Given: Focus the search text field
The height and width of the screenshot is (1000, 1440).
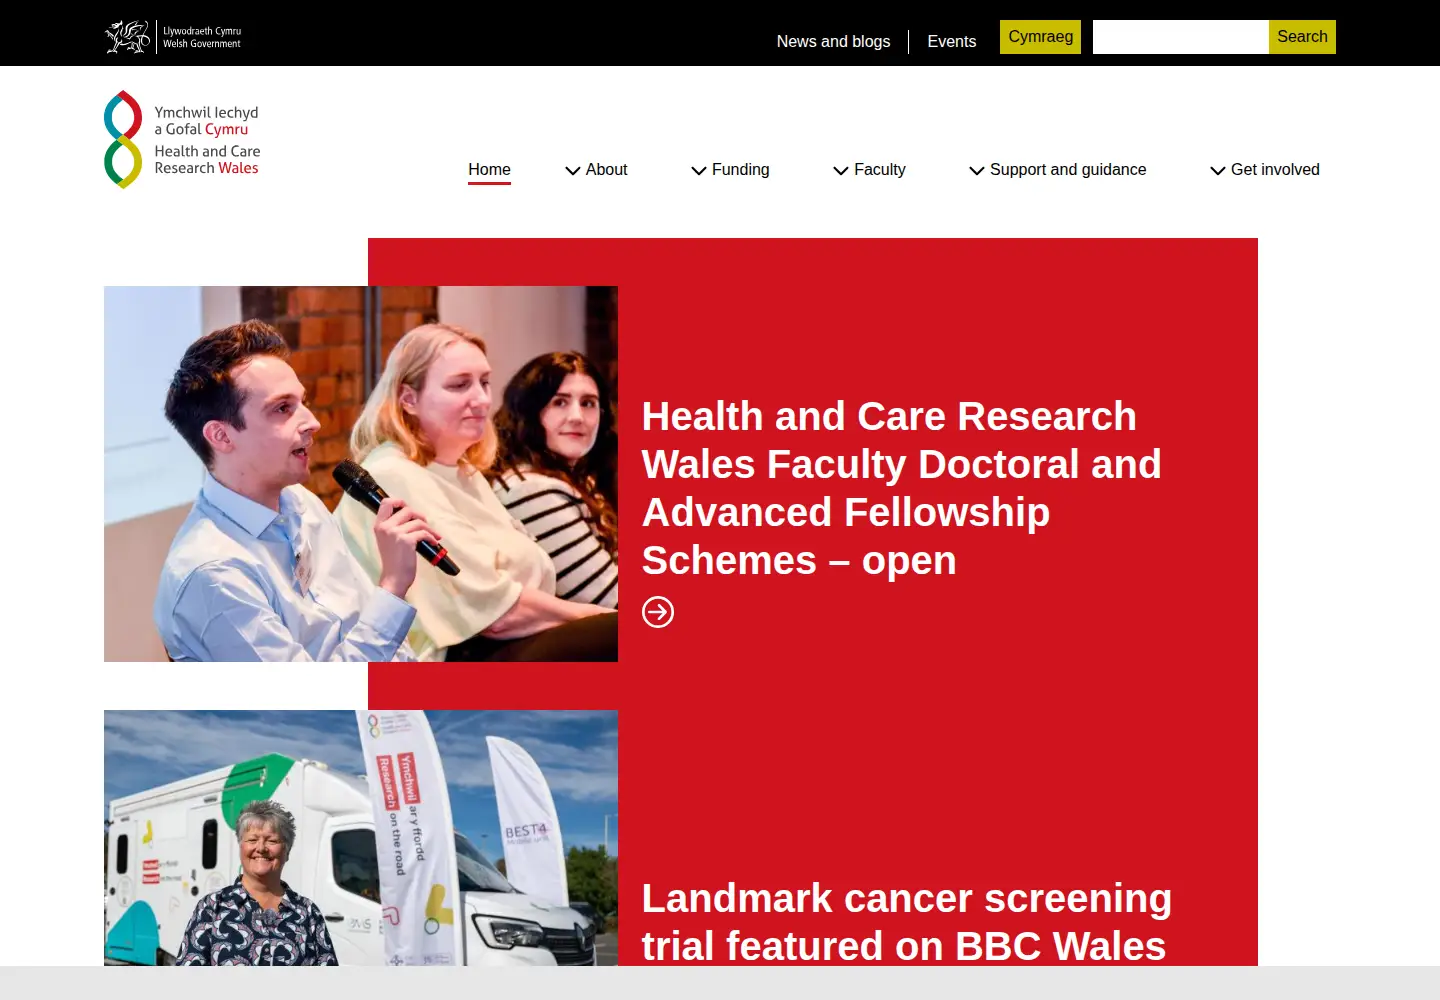Looking at the screenshot, I should click(x=1181, y=37).
